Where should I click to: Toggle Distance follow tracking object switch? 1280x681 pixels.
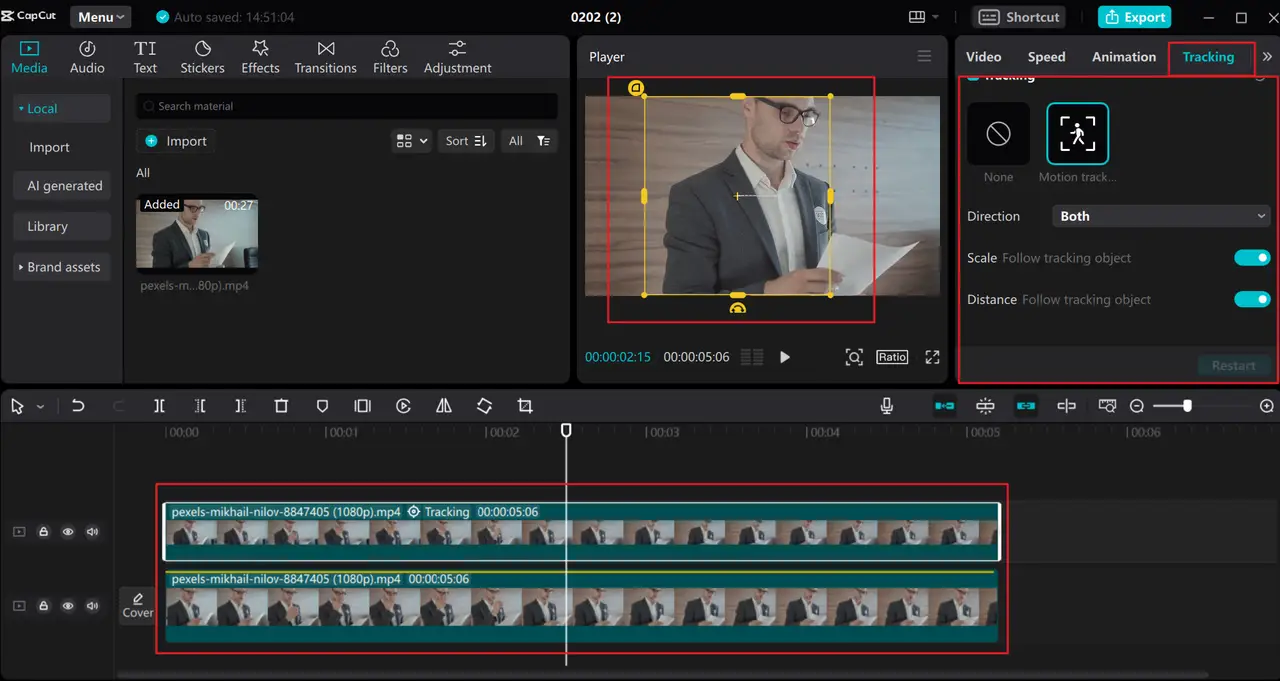click(x=1252, y=299)
